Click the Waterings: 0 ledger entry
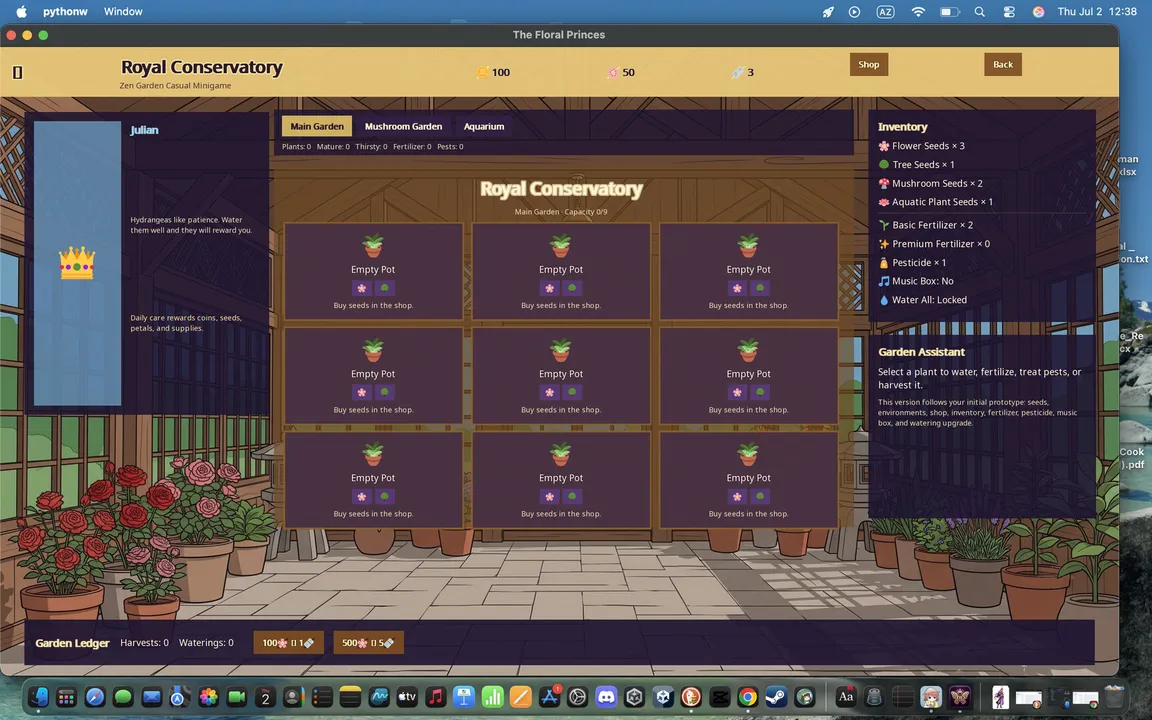Viewport: 1152px width, 720px height. pyautogui.click(x=206, y=643)
